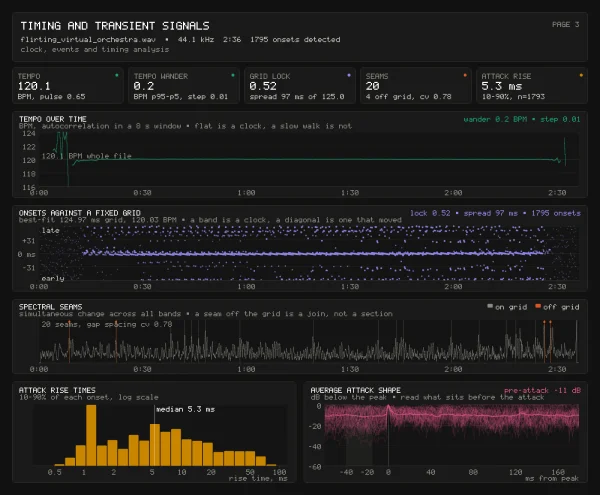Click the earliest orange off-grid seam marker

[69, 344]
